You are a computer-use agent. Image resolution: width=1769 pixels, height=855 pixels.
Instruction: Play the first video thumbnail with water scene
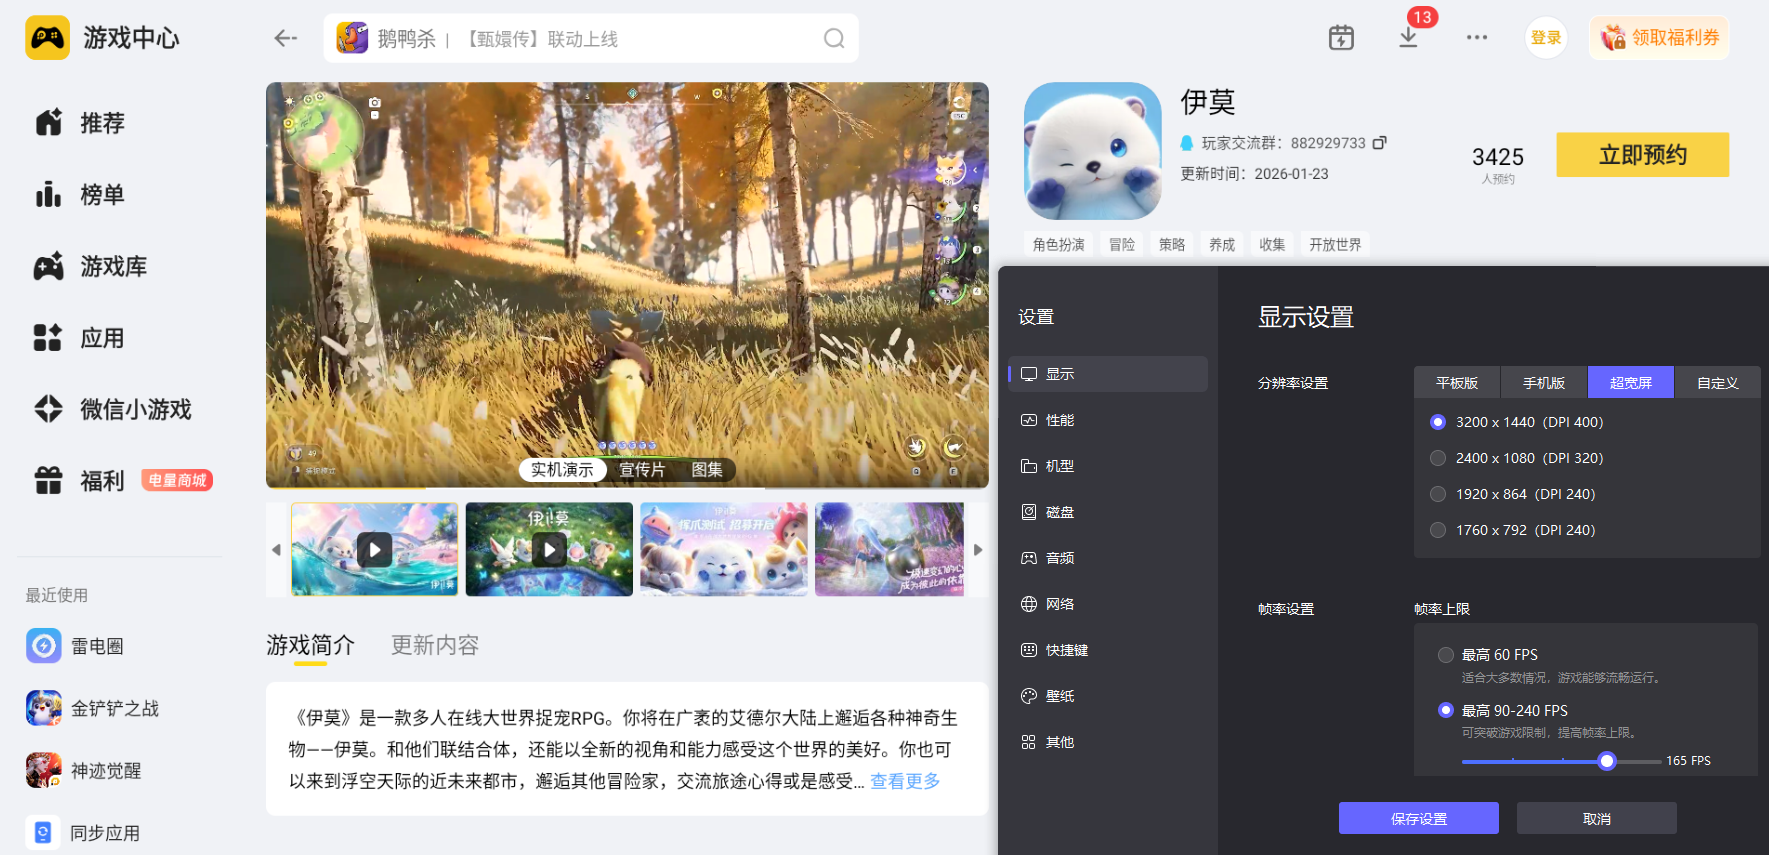tap(375, 550)
